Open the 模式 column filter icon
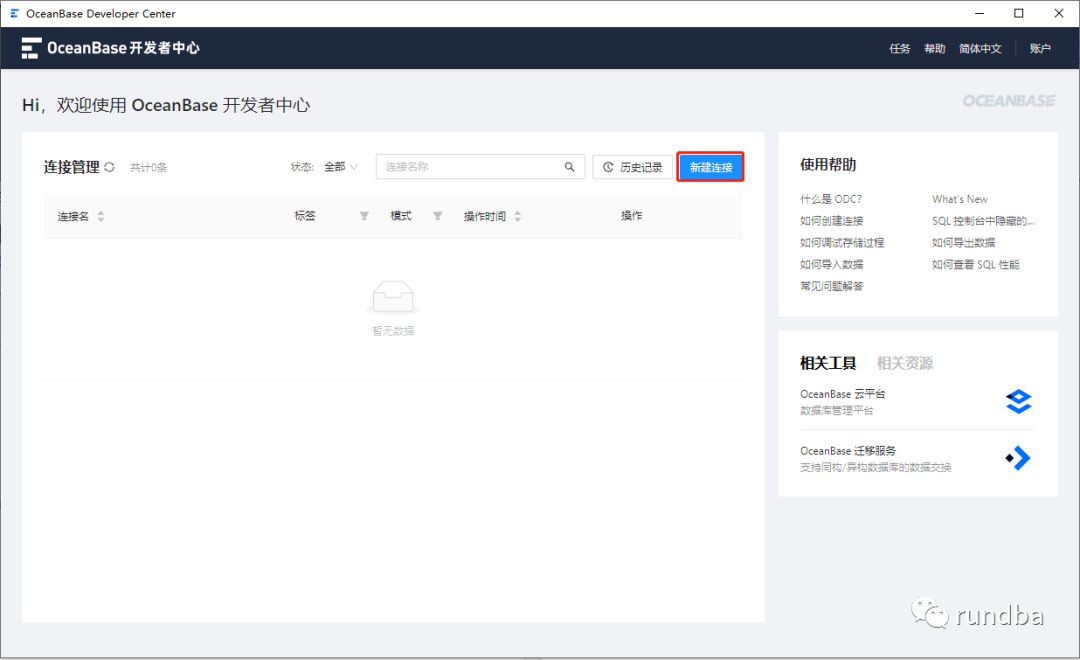Screen dimensions: 1080x660 point(437,216)
